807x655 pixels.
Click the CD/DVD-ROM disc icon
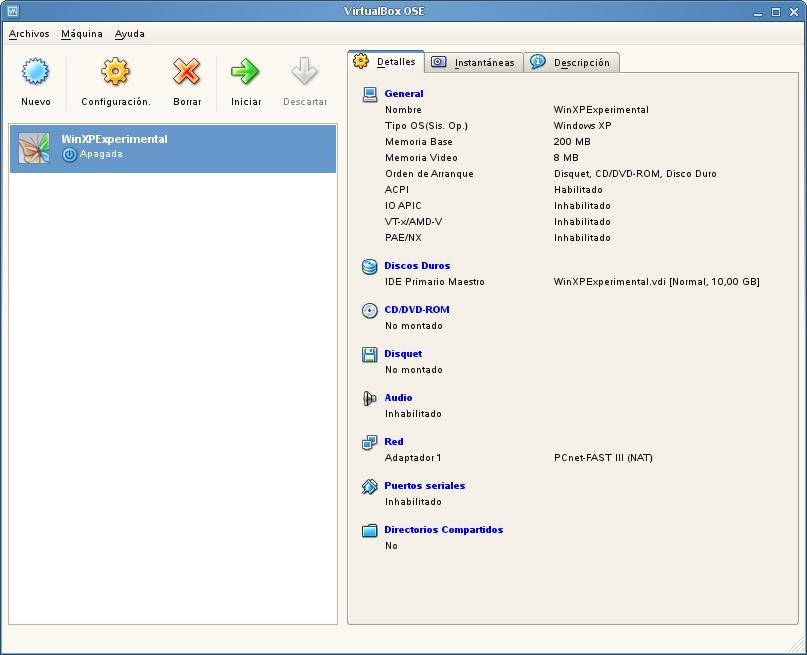click(370, 310)
